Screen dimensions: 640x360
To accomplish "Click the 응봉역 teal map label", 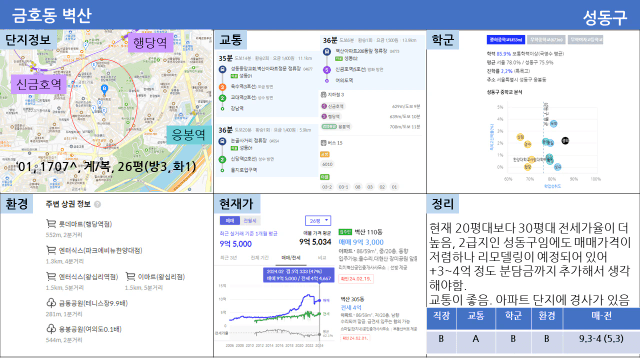I will [188, 135].
